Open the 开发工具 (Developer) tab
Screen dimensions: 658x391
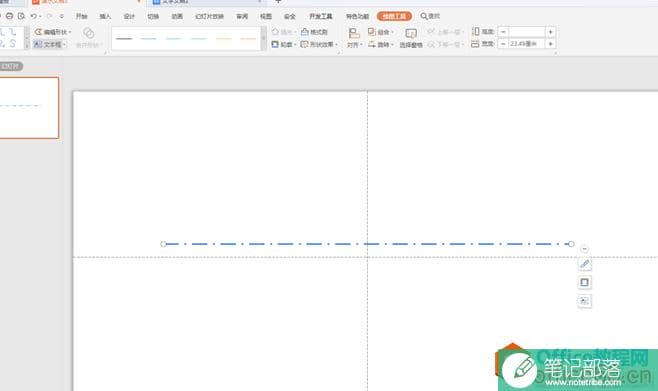(321, 16)
